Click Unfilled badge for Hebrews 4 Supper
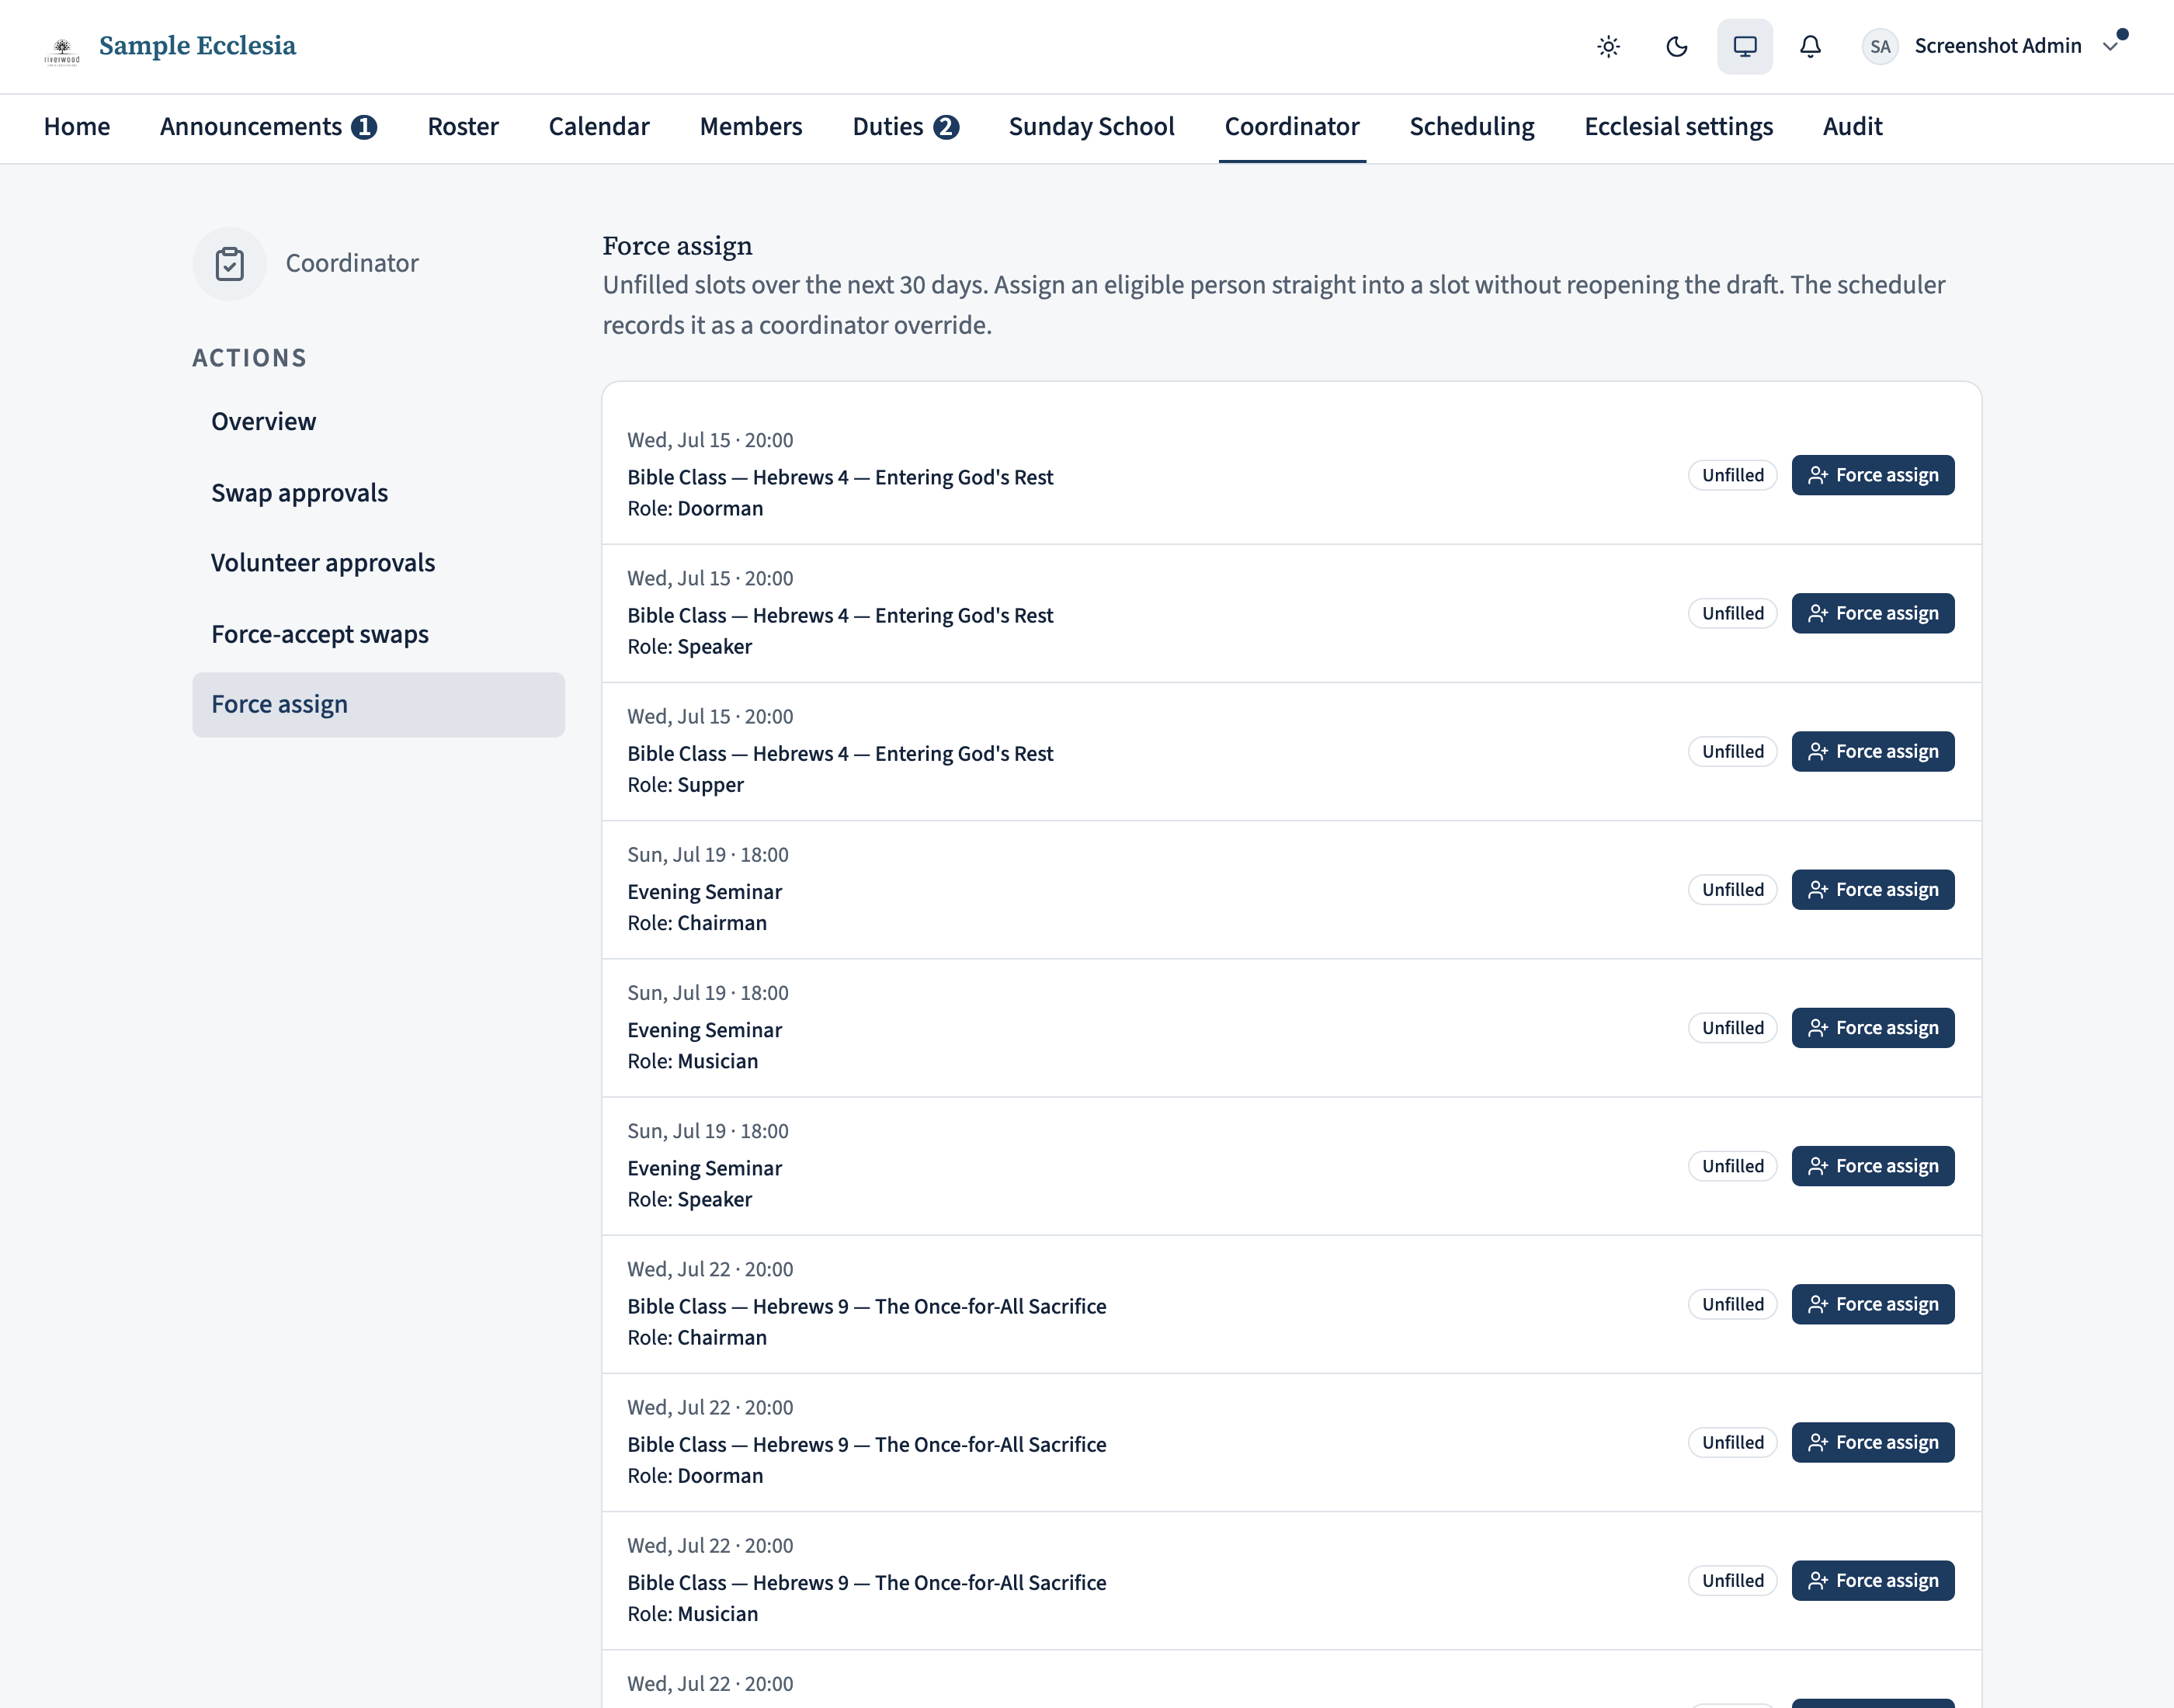This screenshot has width=2174, height=1708. (1733, 751)
